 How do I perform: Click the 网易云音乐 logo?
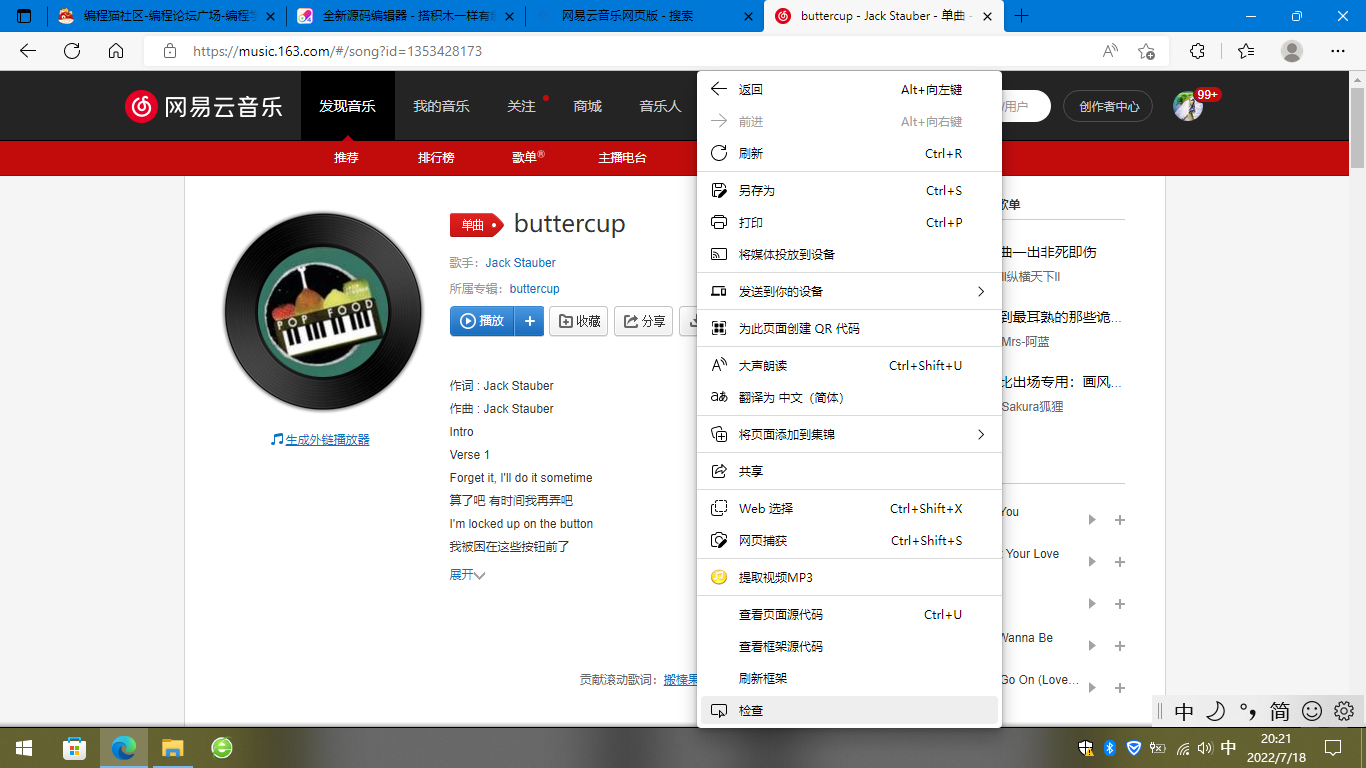204,106
